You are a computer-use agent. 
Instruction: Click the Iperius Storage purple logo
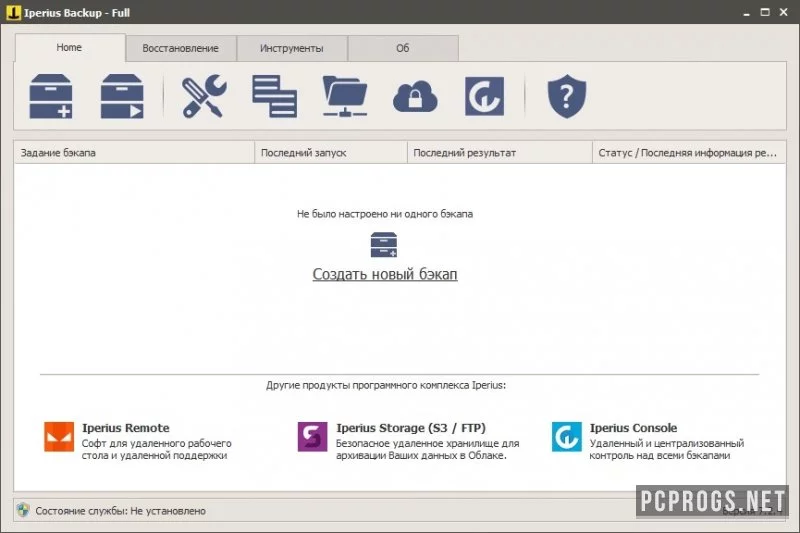point(312,437)
